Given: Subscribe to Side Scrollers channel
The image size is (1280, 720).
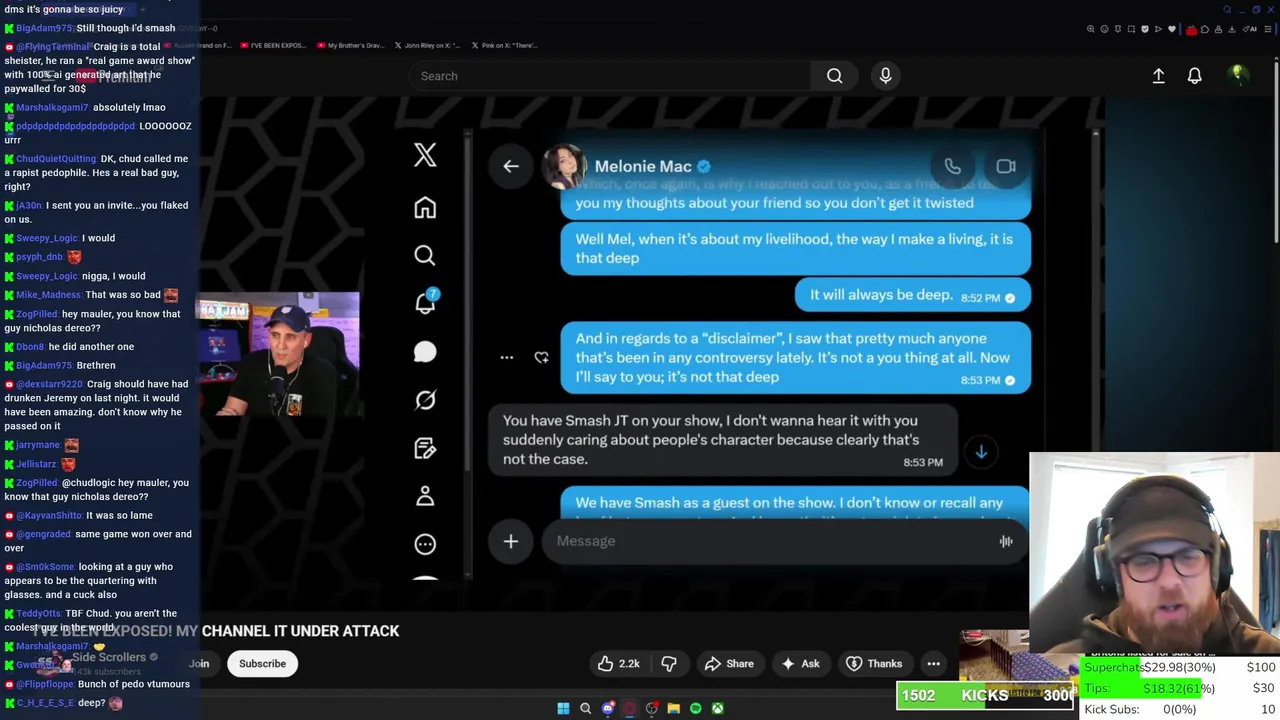Looking at the screenshot, I should [x=262, y=664].
